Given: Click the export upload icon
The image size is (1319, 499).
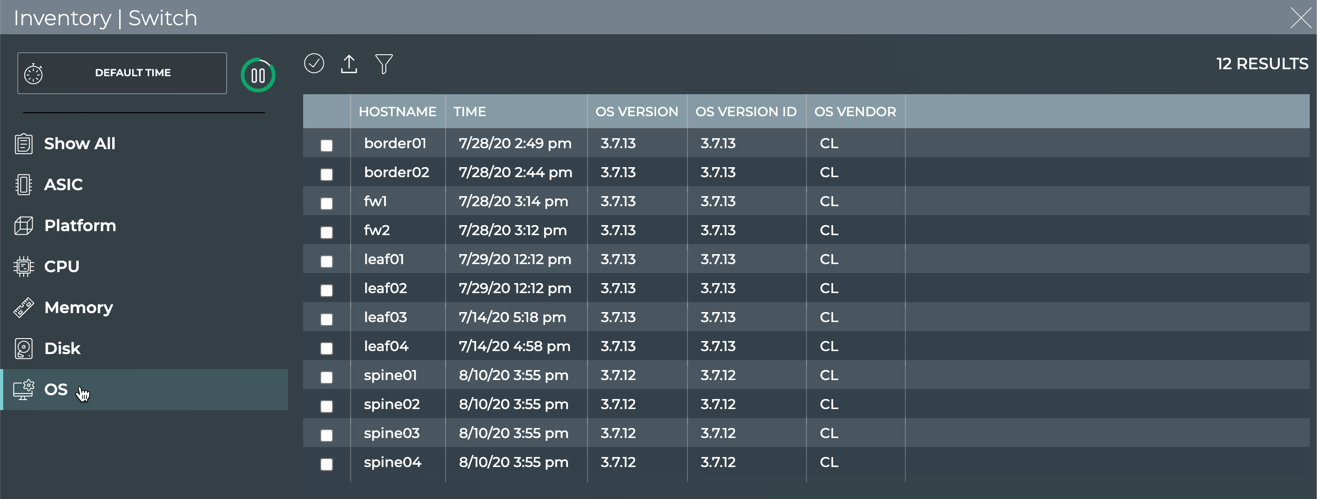Looking at the screenshot, I should coord(349,64).
